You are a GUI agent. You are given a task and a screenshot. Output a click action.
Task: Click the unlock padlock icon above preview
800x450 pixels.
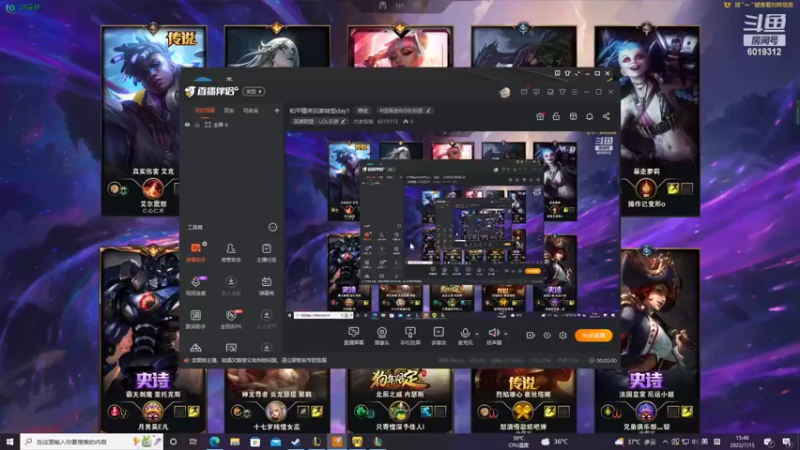click(x=556, y=116)
